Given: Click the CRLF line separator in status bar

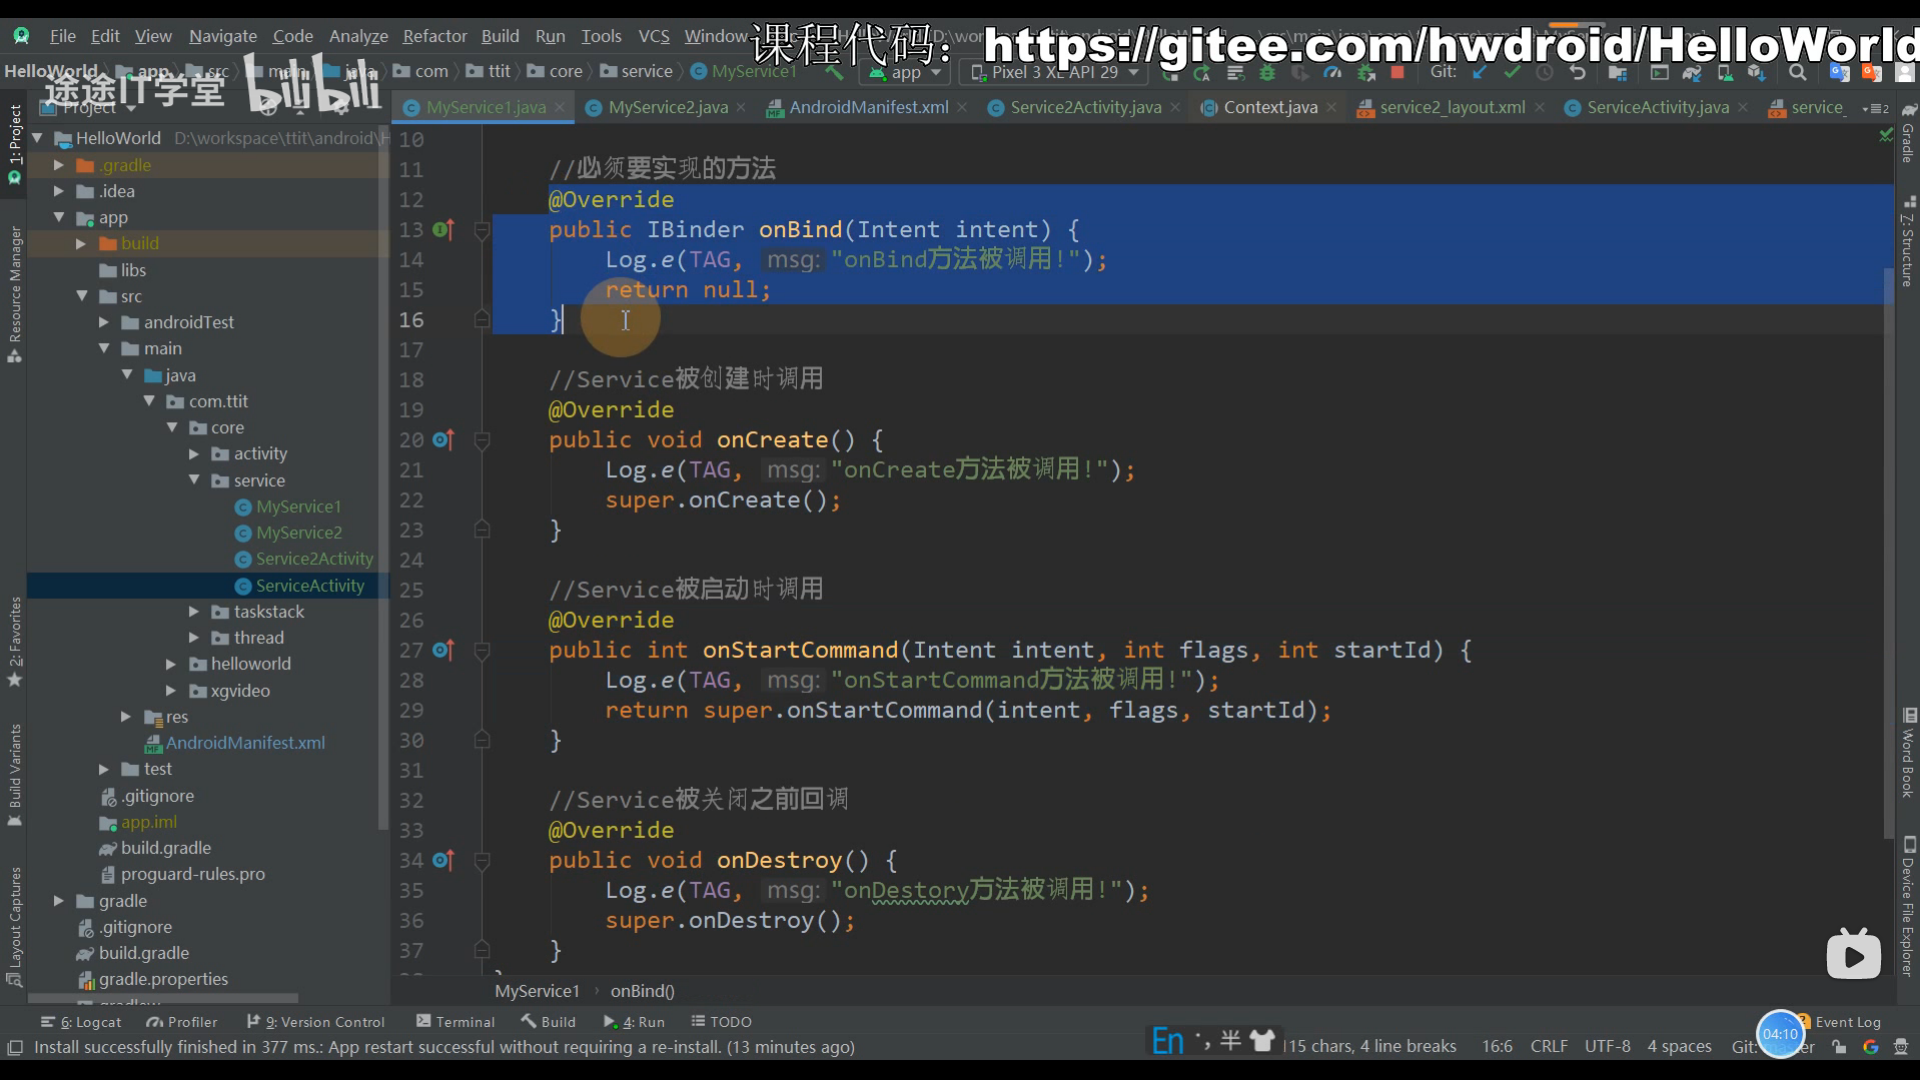Looking at the screenshot, I should [x=1548, y=1046].
